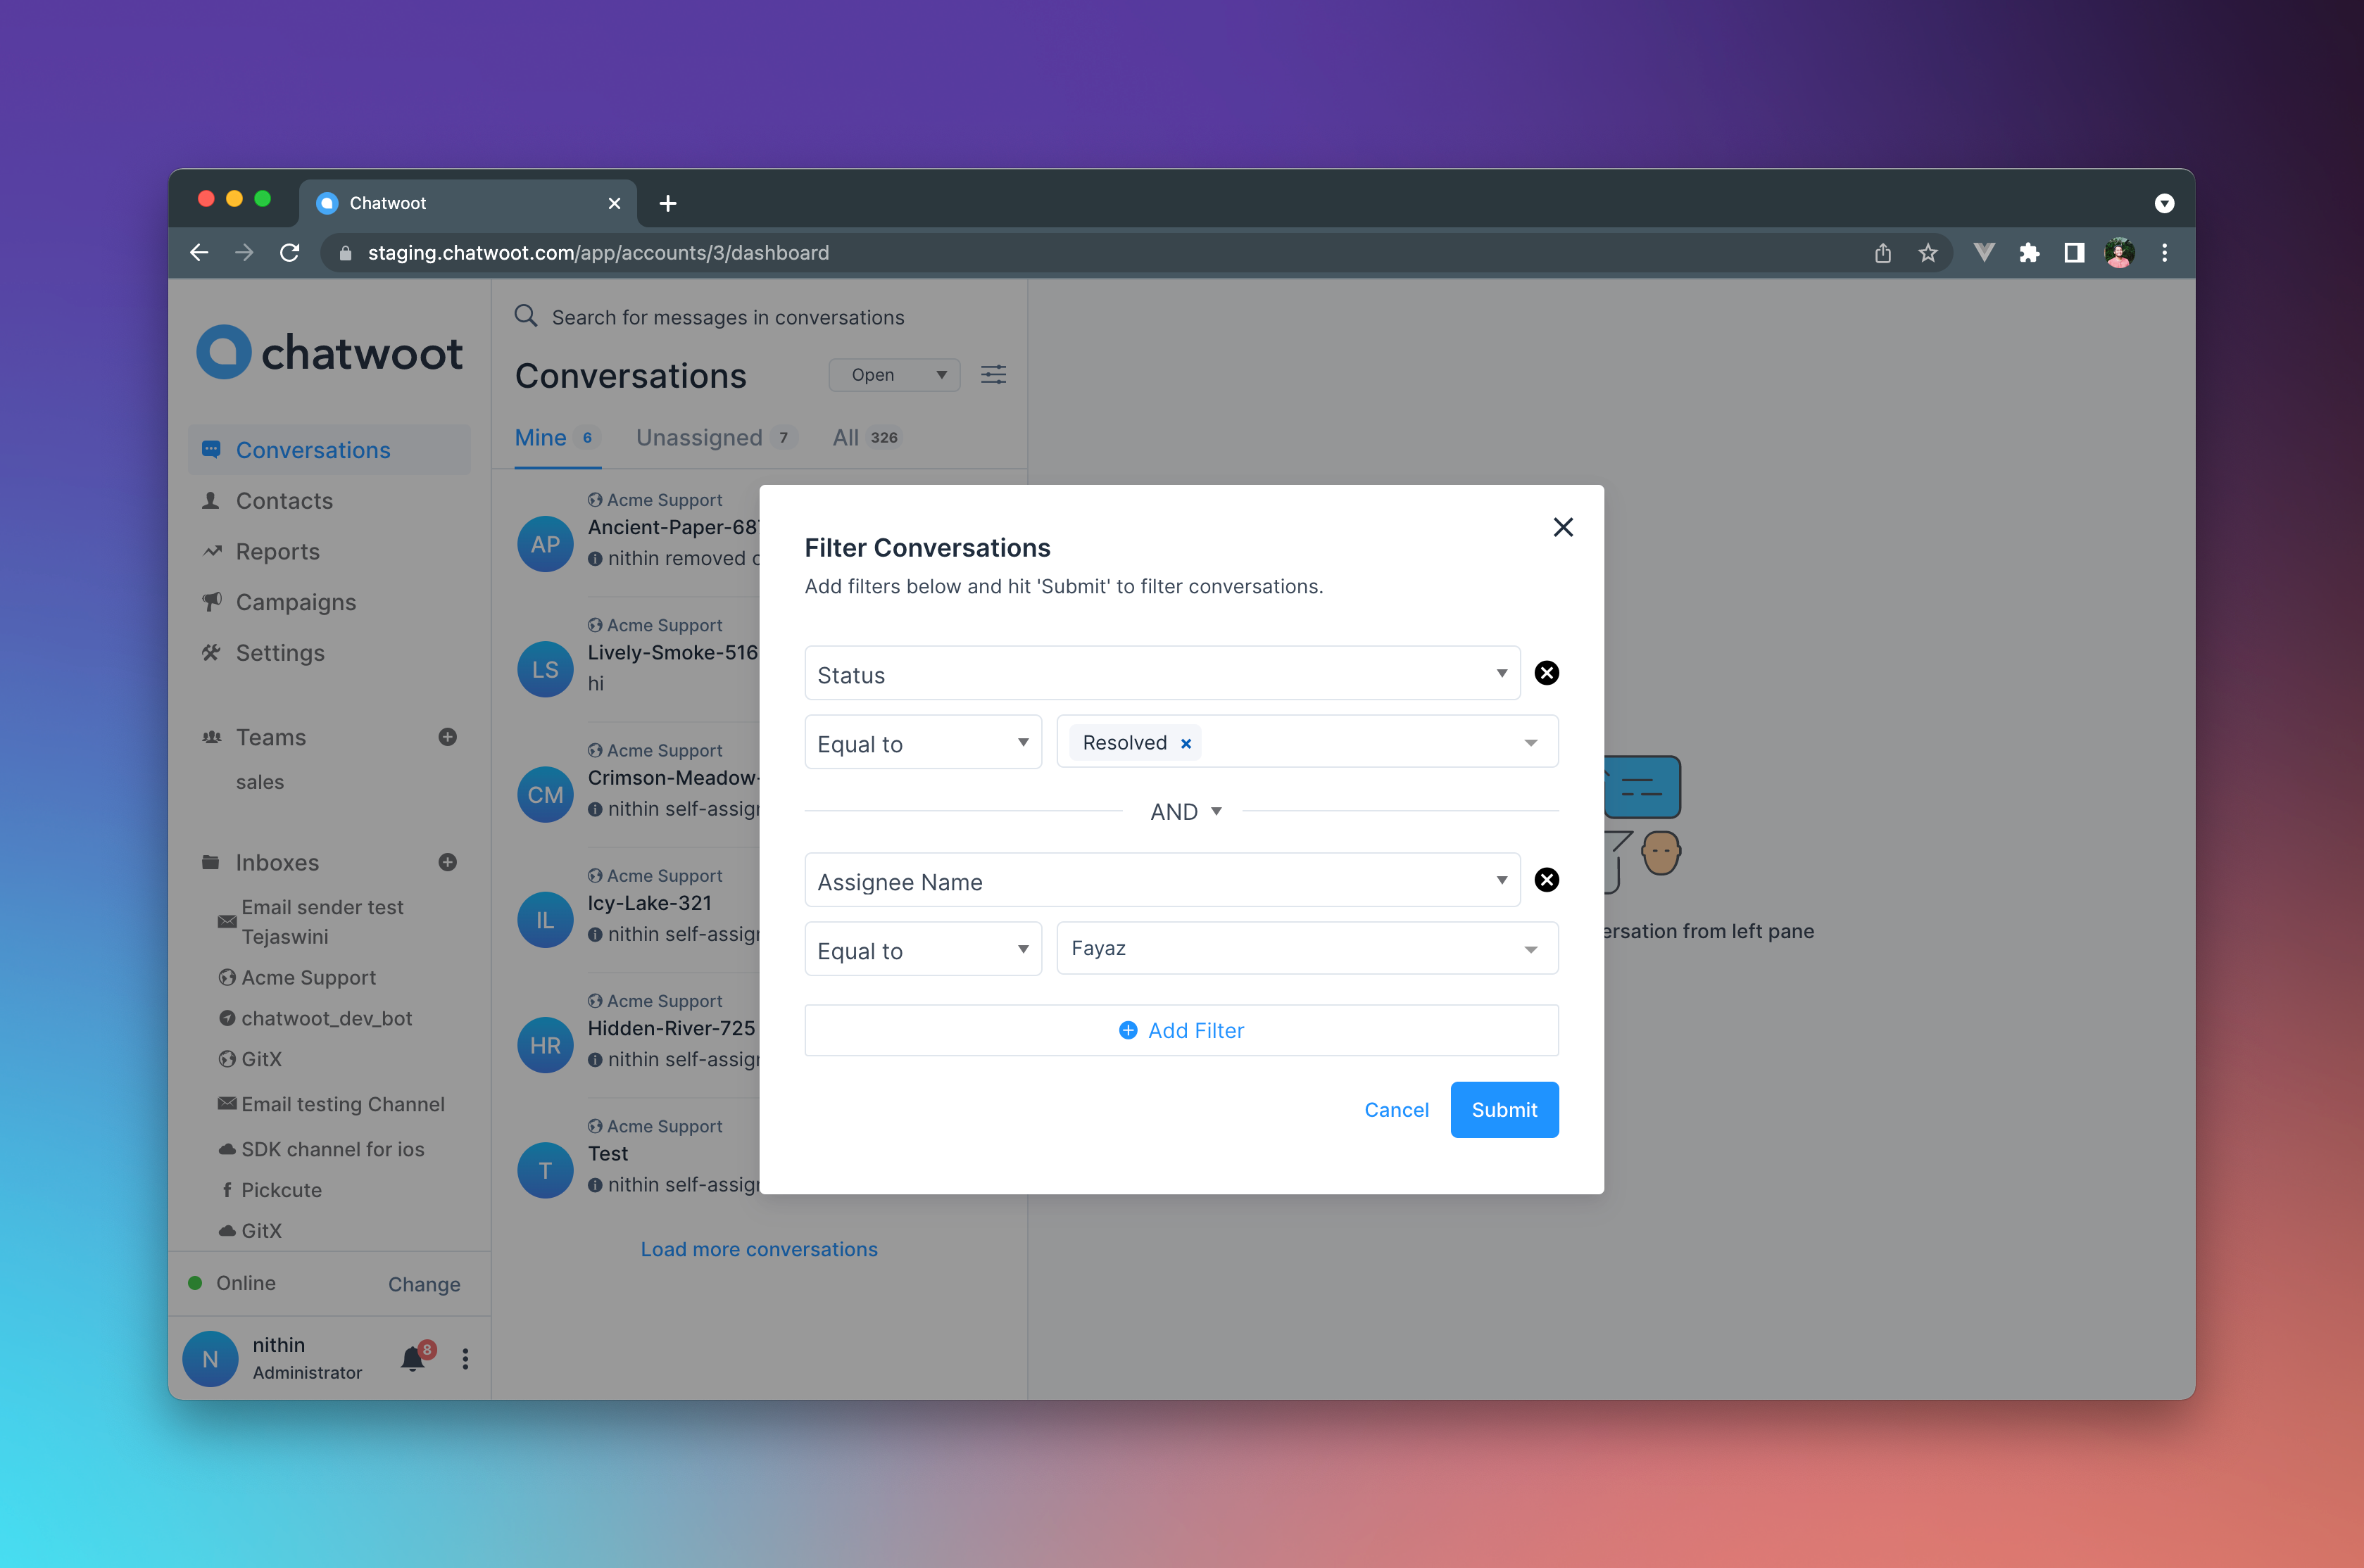Viewport: 2364px width, 1568px height.
Task: Click the Conversations icon in sidebar
Action: (x=212, y=450)
